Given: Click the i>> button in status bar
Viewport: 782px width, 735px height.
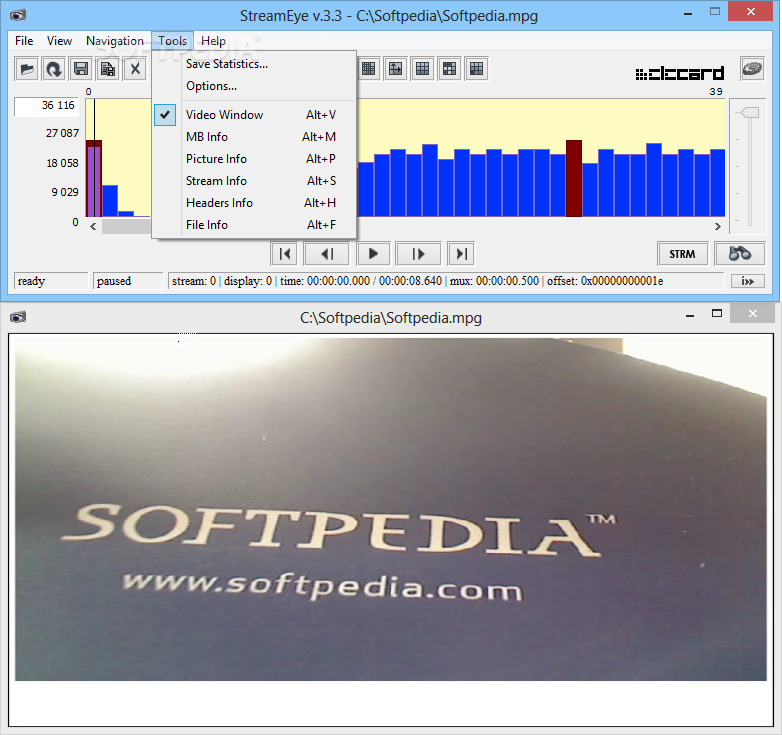Looking at the screenshot, I should pyautogui.click(x=747, y=281).
